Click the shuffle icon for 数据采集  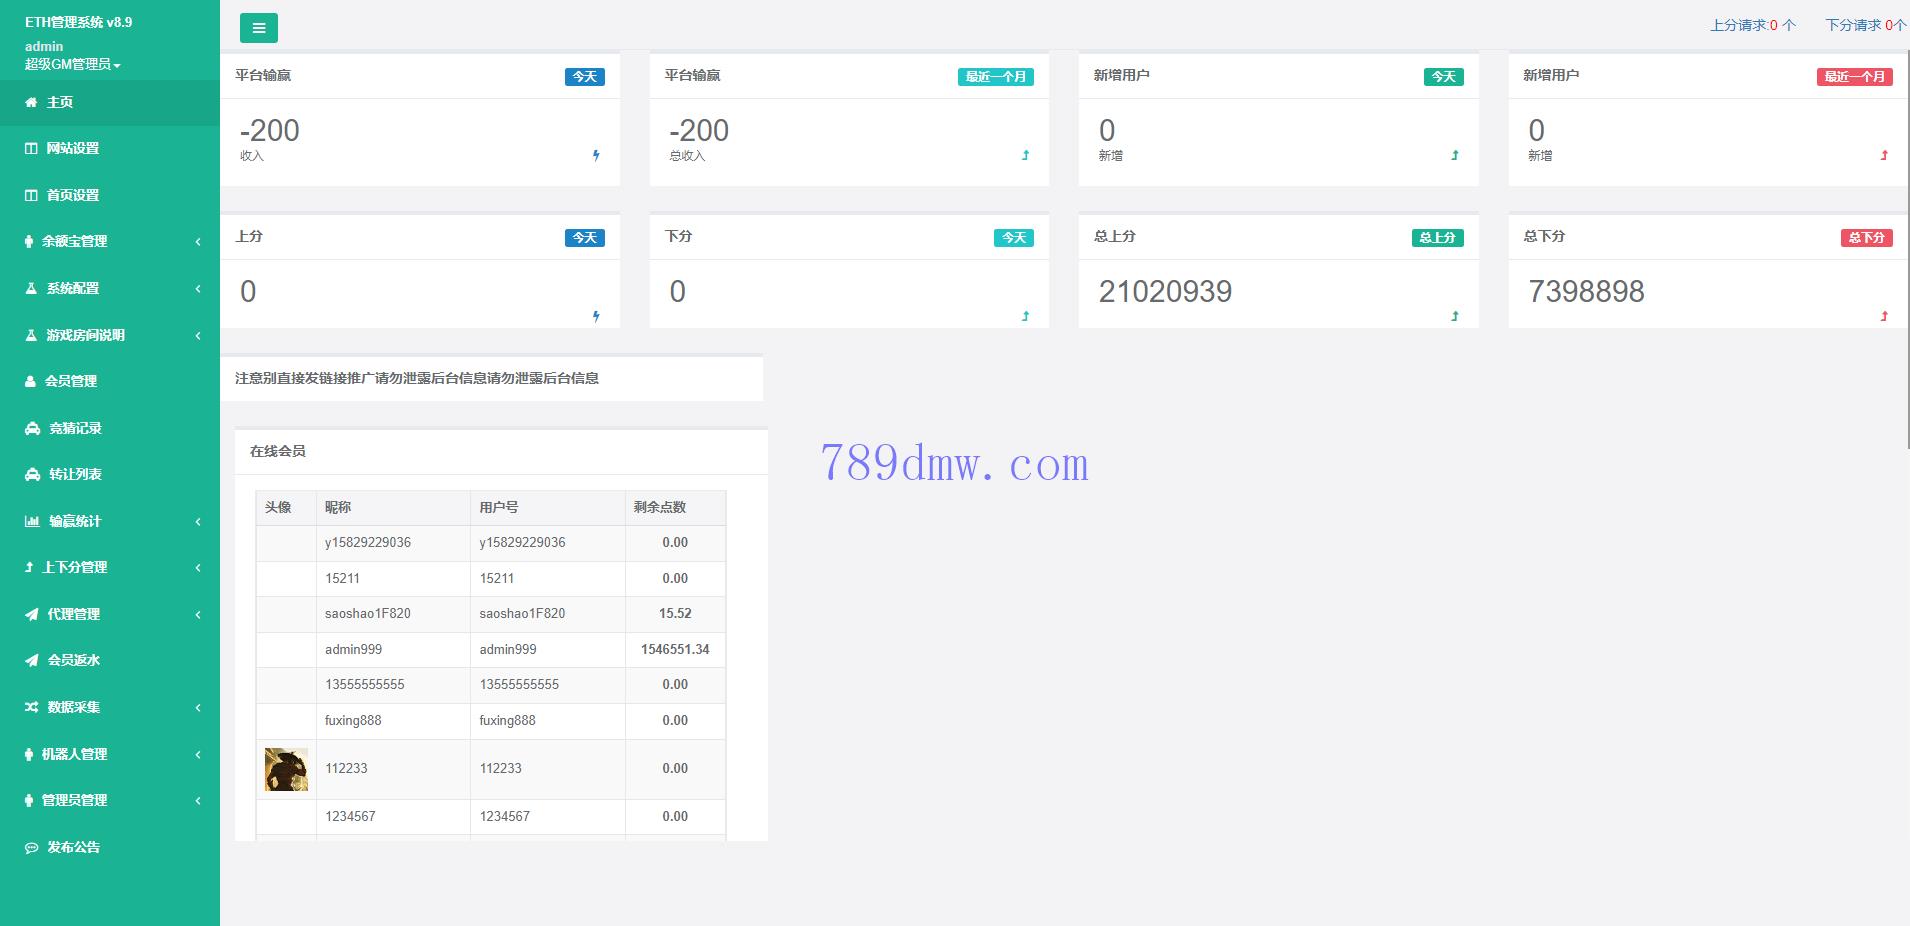[32, 707]
